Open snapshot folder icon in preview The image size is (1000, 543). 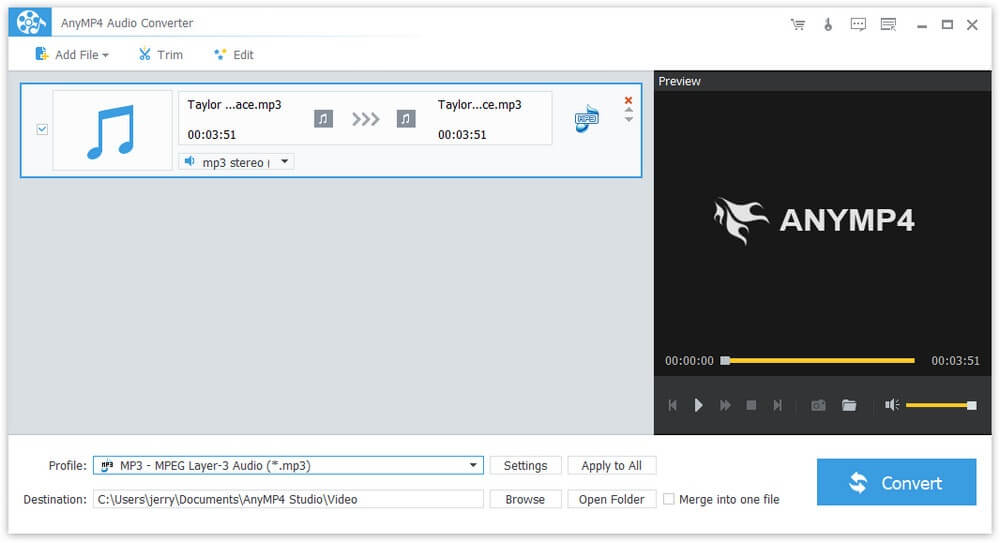[849, 405]
